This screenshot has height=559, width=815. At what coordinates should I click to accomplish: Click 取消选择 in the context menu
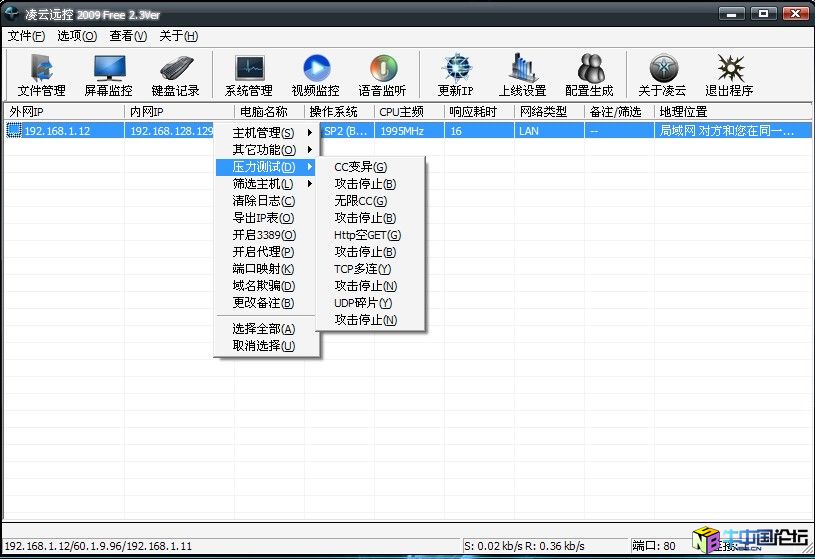pos(263,346)
